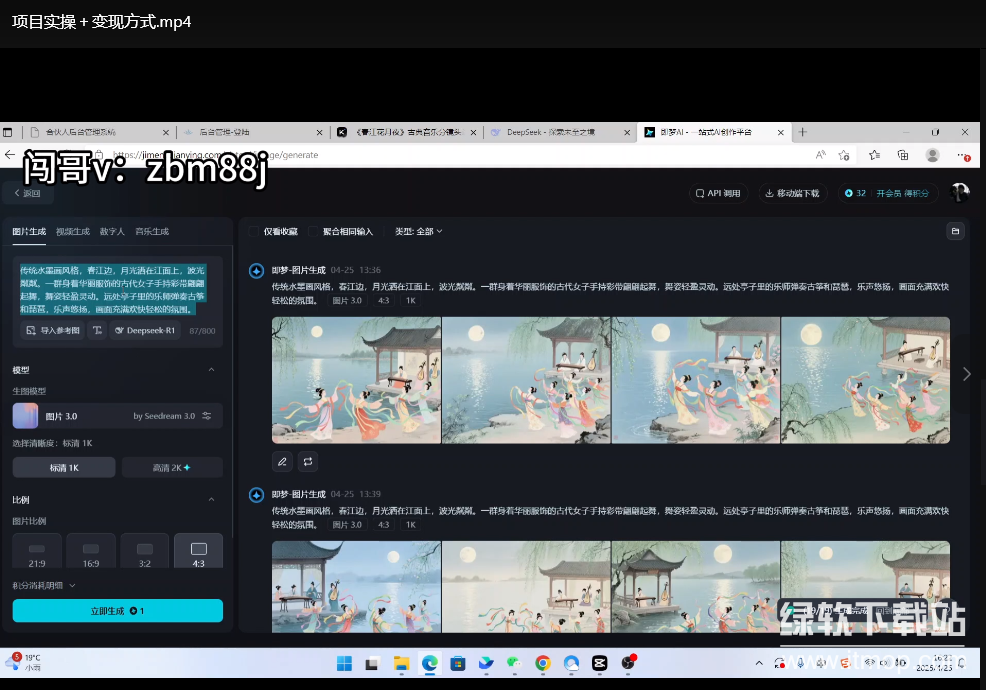Click the Deepseek-R1 prompt helper button
Image resolution: width=986 pixels, height=690 pixels.
[x=145, y=330]
